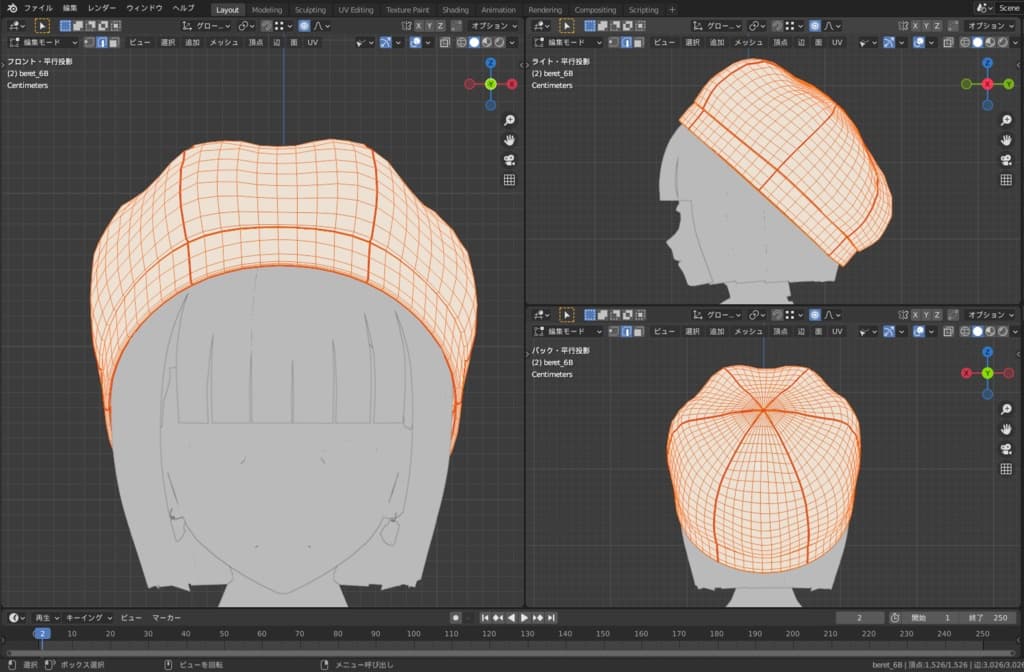Switch to the UV Editing workspace tab
This screenshot has height=672, width=1024.
point(356,9)
